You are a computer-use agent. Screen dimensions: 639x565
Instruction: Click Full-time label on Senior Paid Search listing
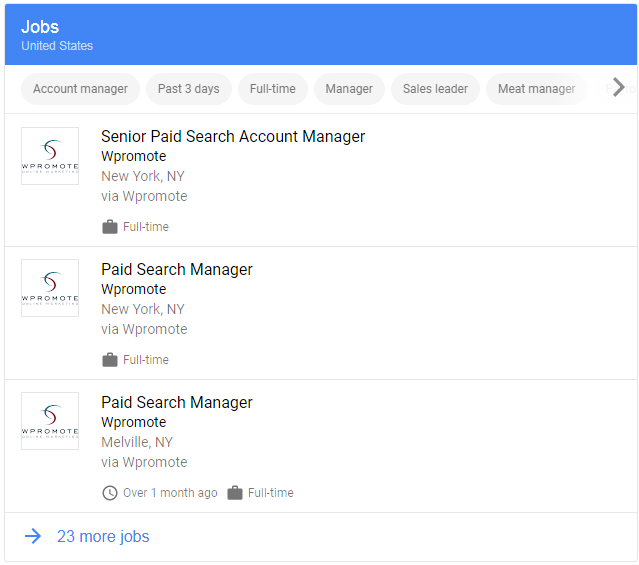(146, 227)
